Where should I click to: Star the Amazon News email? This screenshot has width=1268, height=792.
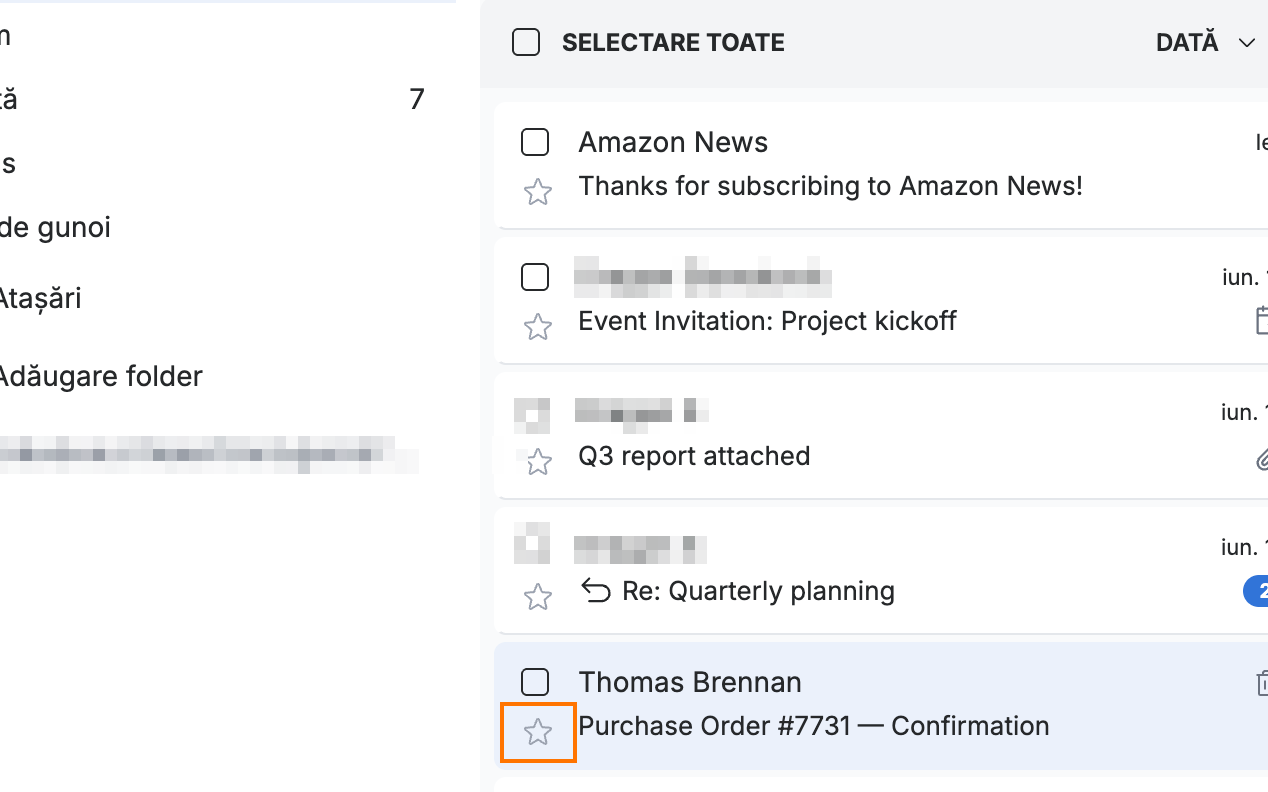[538, 192]
